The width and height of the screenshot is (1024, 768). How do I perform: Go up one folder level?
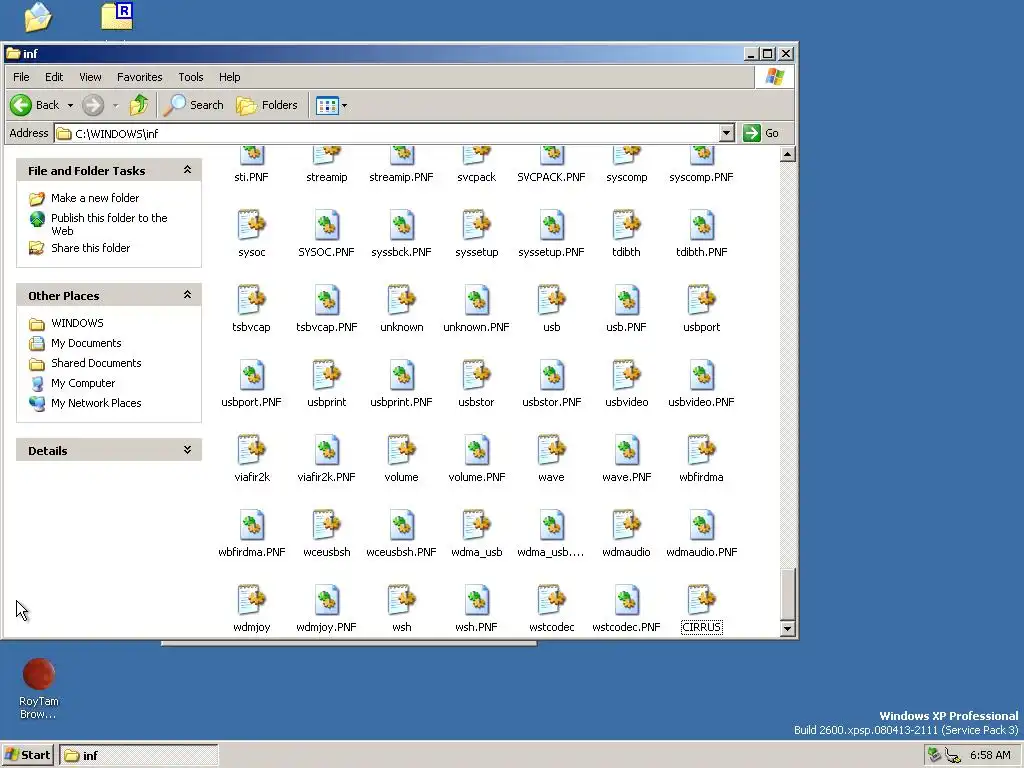pyautogui.click(x=139, y=105)
